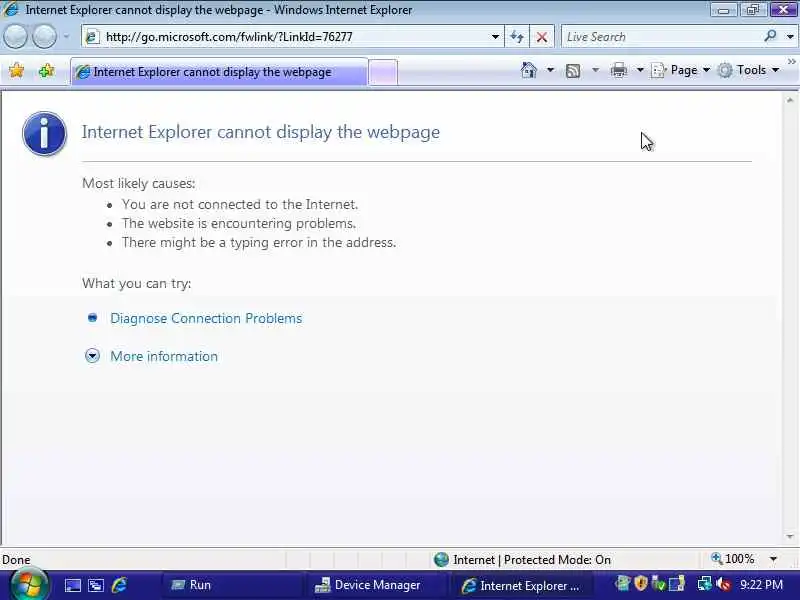The height and width of the screenshot is (600, 800).
Task: Click the blue information icon
Action: point(44,134)
